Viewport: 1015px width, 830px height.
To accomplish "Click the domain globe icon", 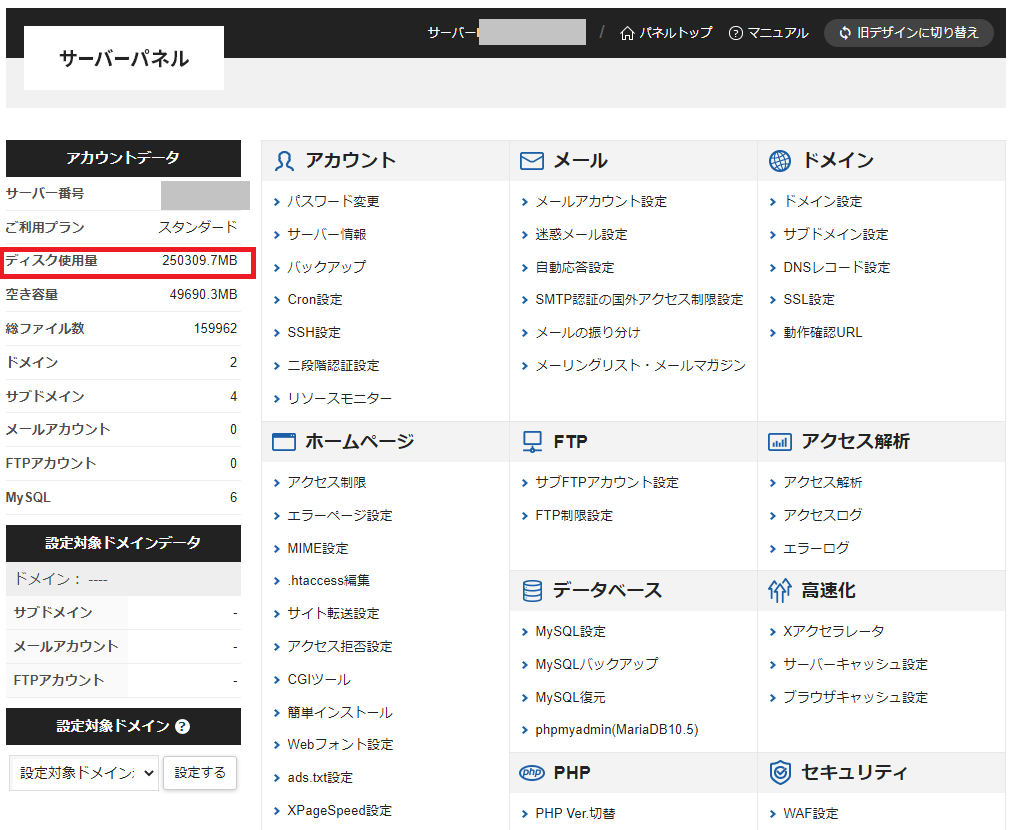I will coord(779,161).
